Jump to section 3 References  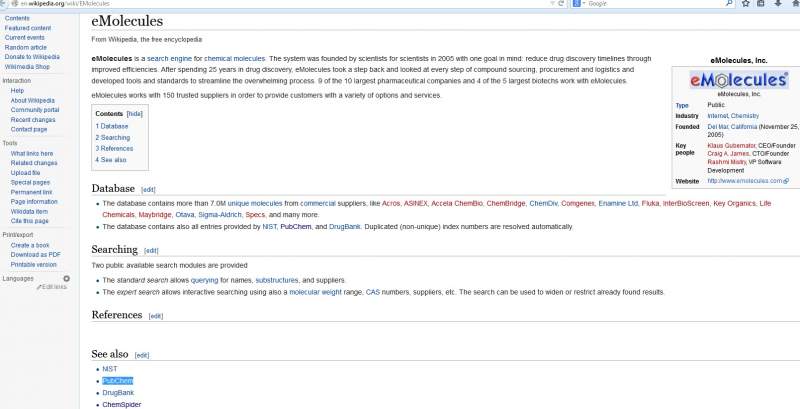point(114,148)
